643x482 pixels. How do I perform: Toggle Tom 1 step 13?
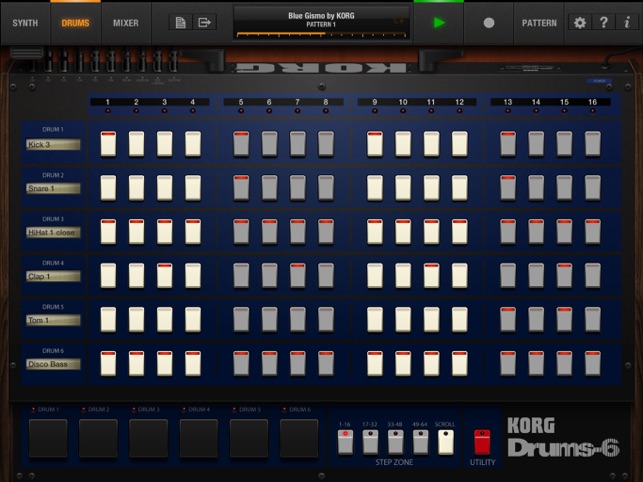(x=508, y=320)
